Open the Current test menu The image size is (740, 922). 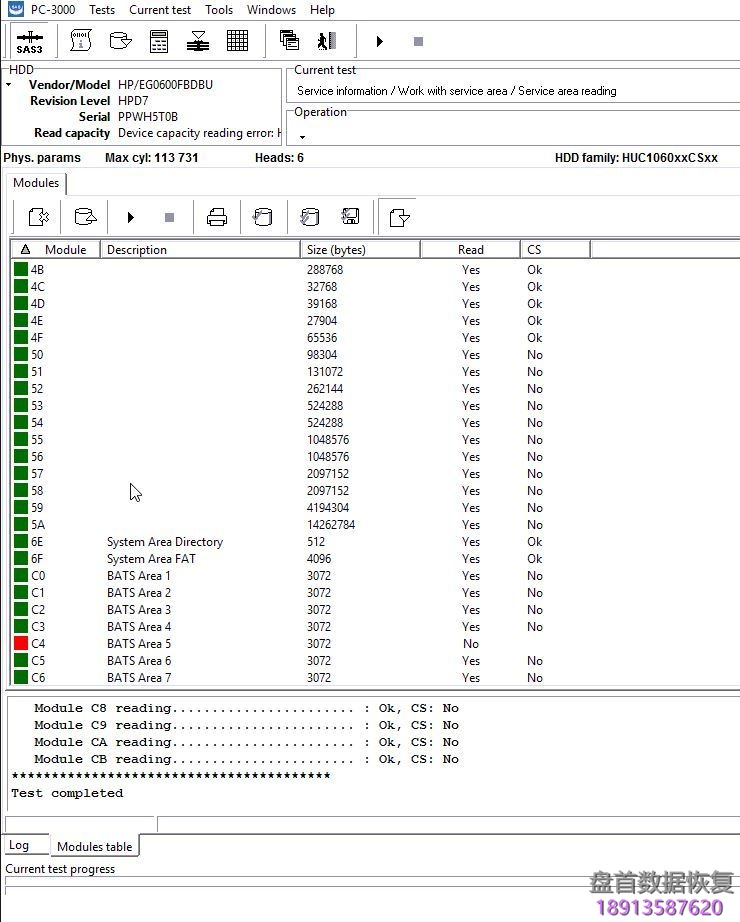coord(160,9)
